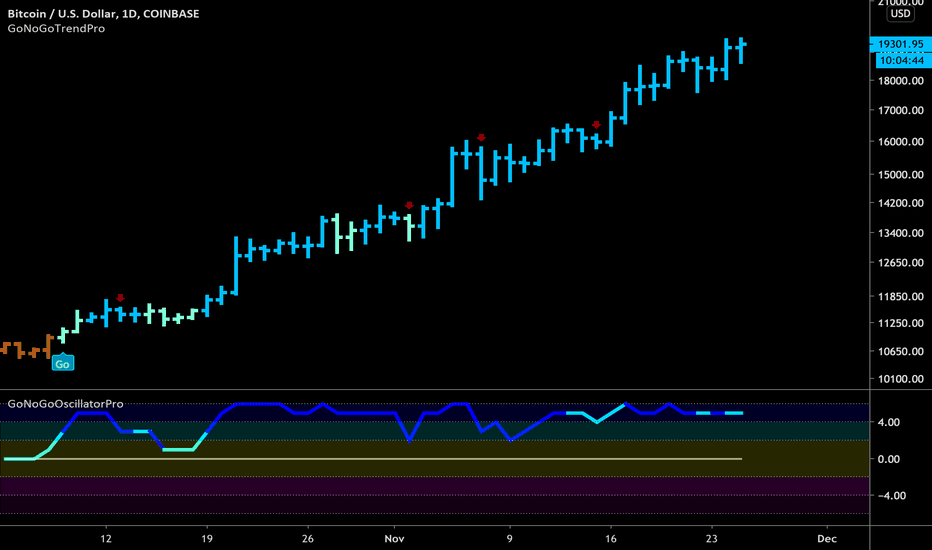This screenshot has height=550, width=932.
Task: Click the latest price bar at chart right edge
Action: [x=741, y=50]
